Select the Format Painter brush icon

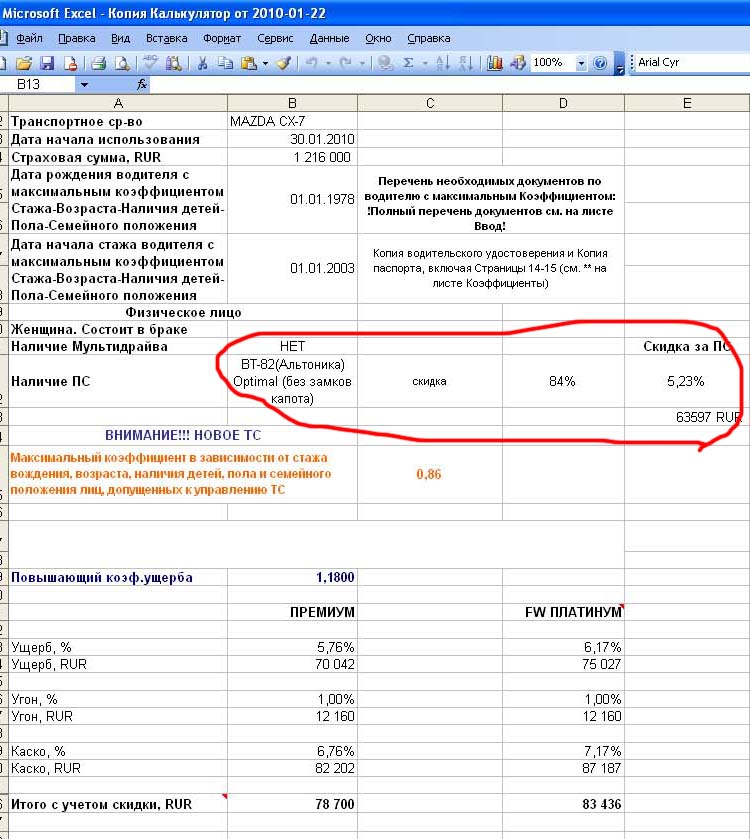284,63
